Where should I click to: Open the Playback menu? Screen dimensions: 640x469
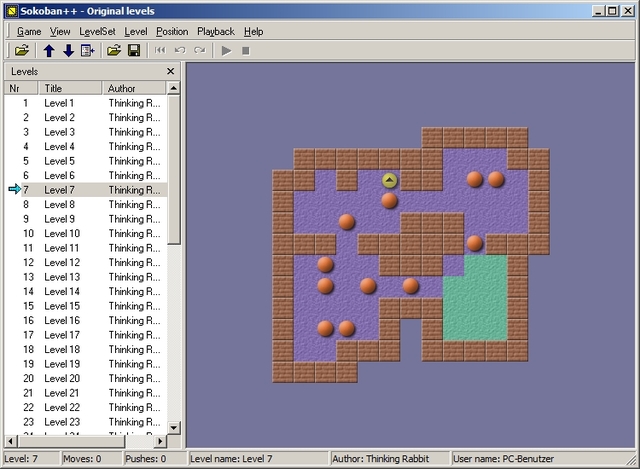216,31
